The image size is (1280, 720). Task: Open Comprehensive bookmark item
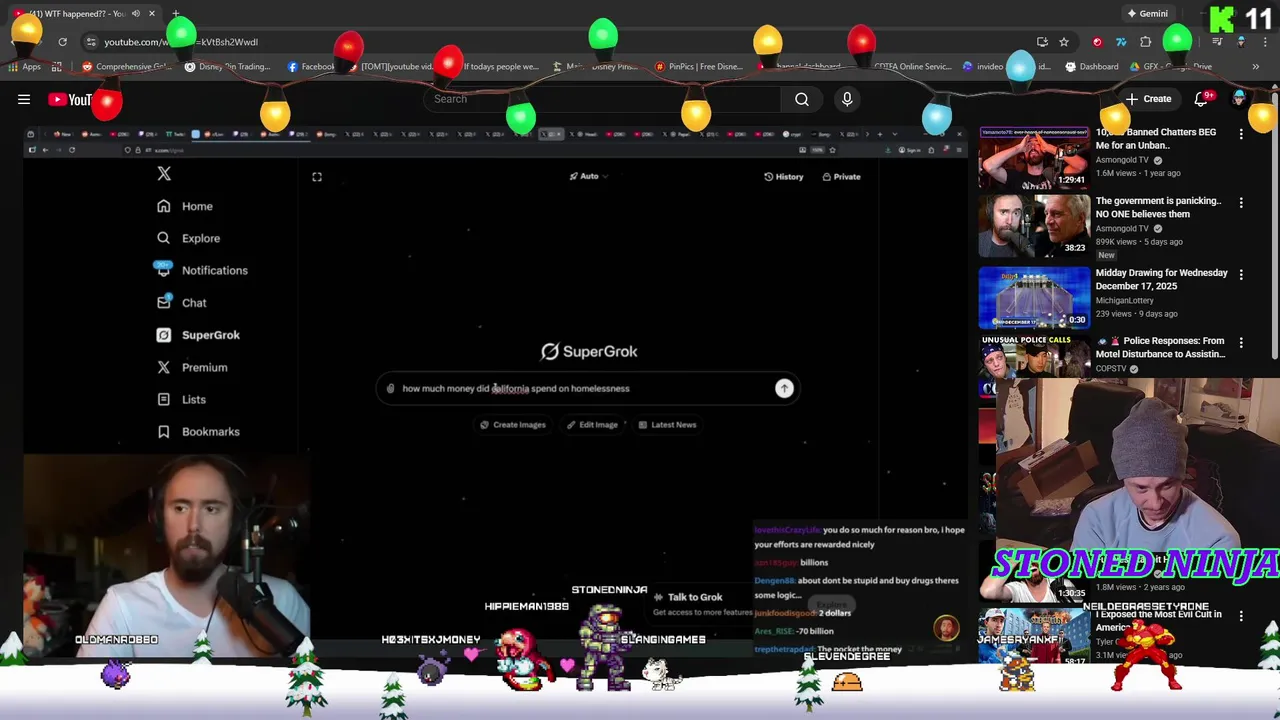pos(127,67)
